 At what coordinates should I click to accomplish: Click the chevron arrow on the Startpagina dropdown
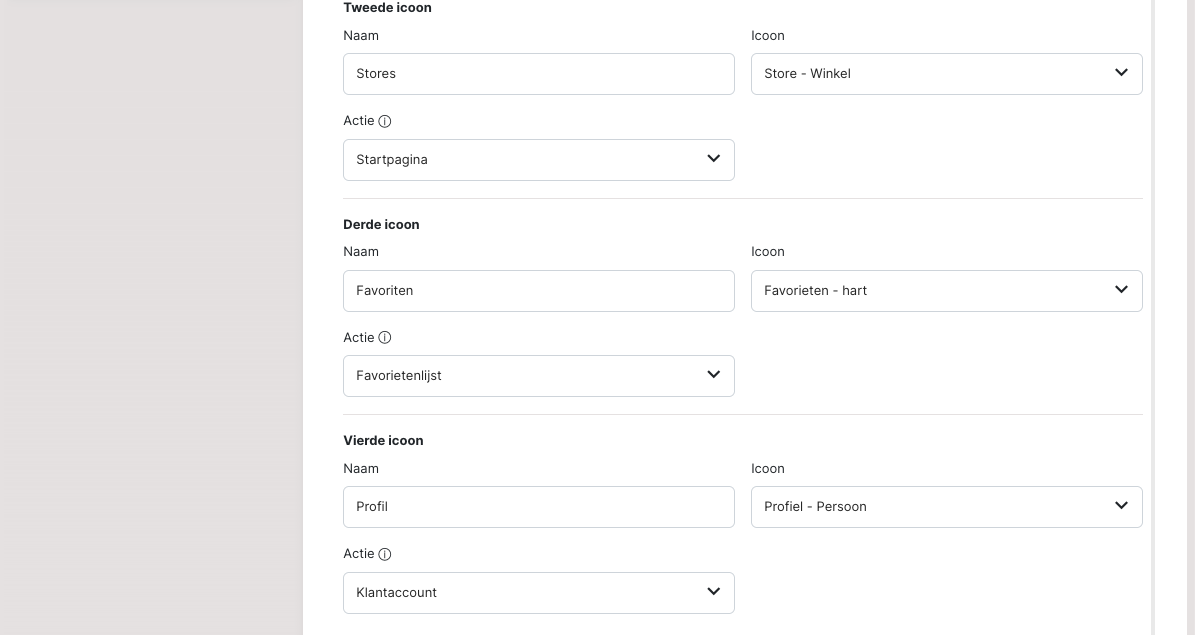coord(713,159)
